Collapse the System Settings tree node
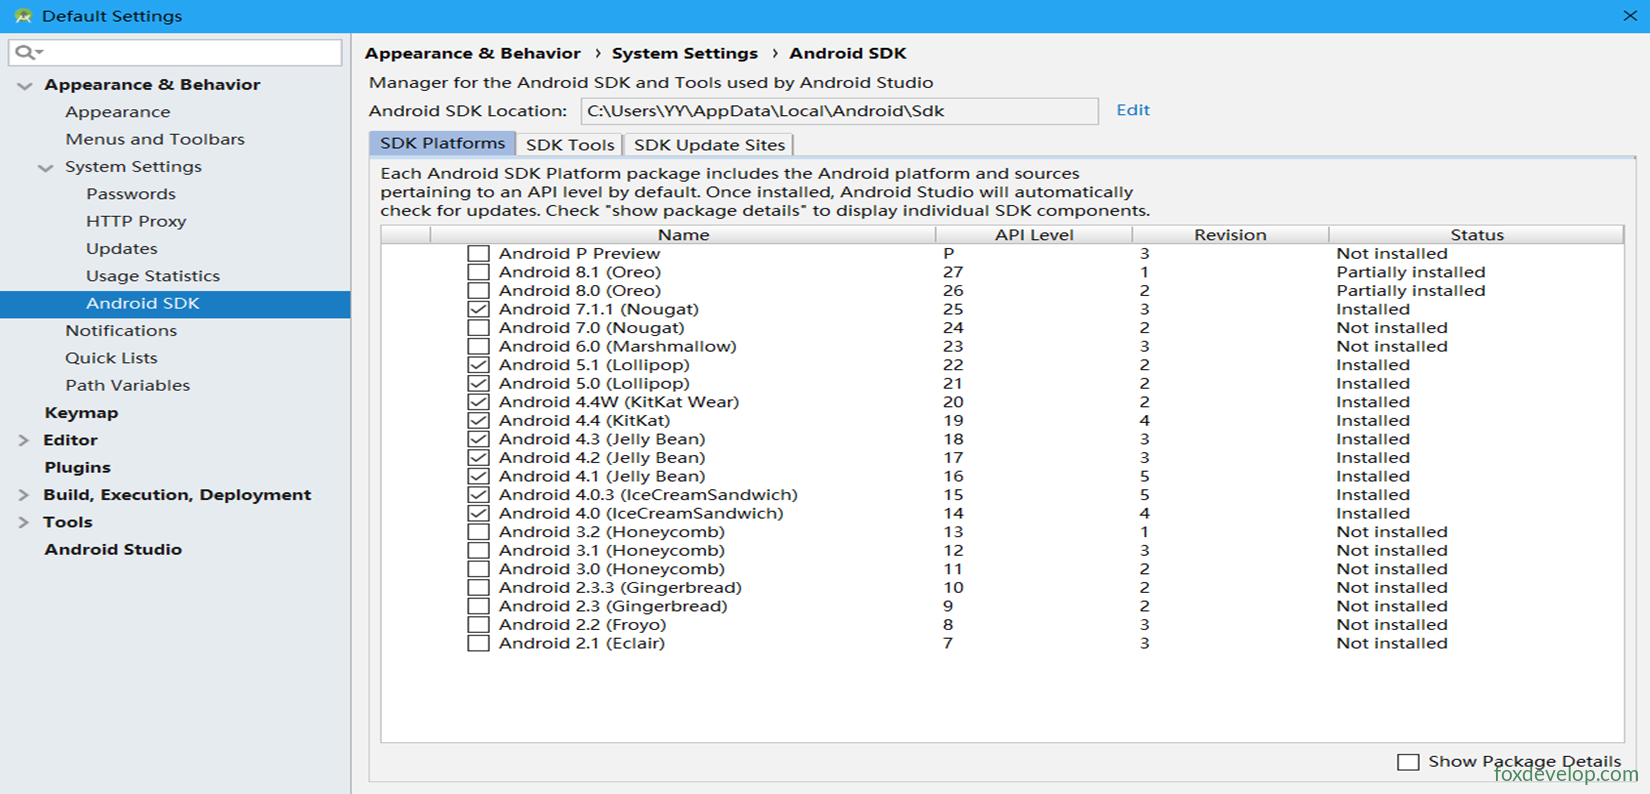The width and height of the screenshot is (1650, 794). (46, 168)
